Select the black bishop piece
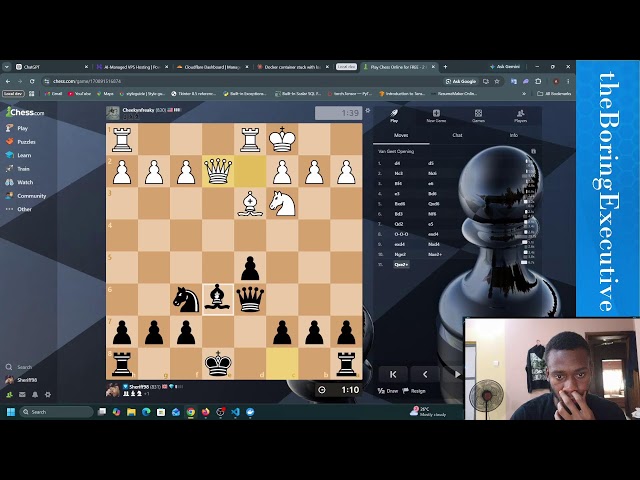 pos(218,299)
